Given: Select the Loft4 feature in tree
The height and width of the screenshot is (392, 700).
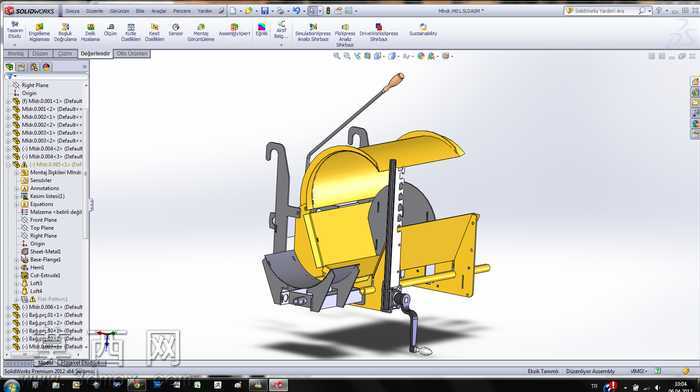Looking at the screenshot, I should click(x=36, y=291).
